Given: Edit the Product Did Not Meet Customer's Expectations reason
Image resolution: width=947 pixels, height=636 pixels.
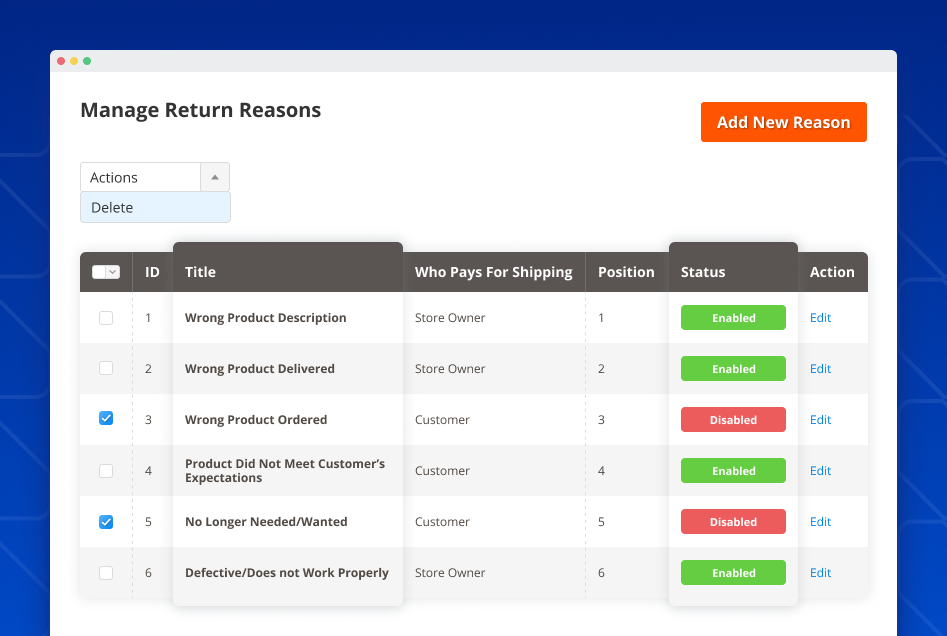Looking at the screenshot, I should (x=820, y=470).
